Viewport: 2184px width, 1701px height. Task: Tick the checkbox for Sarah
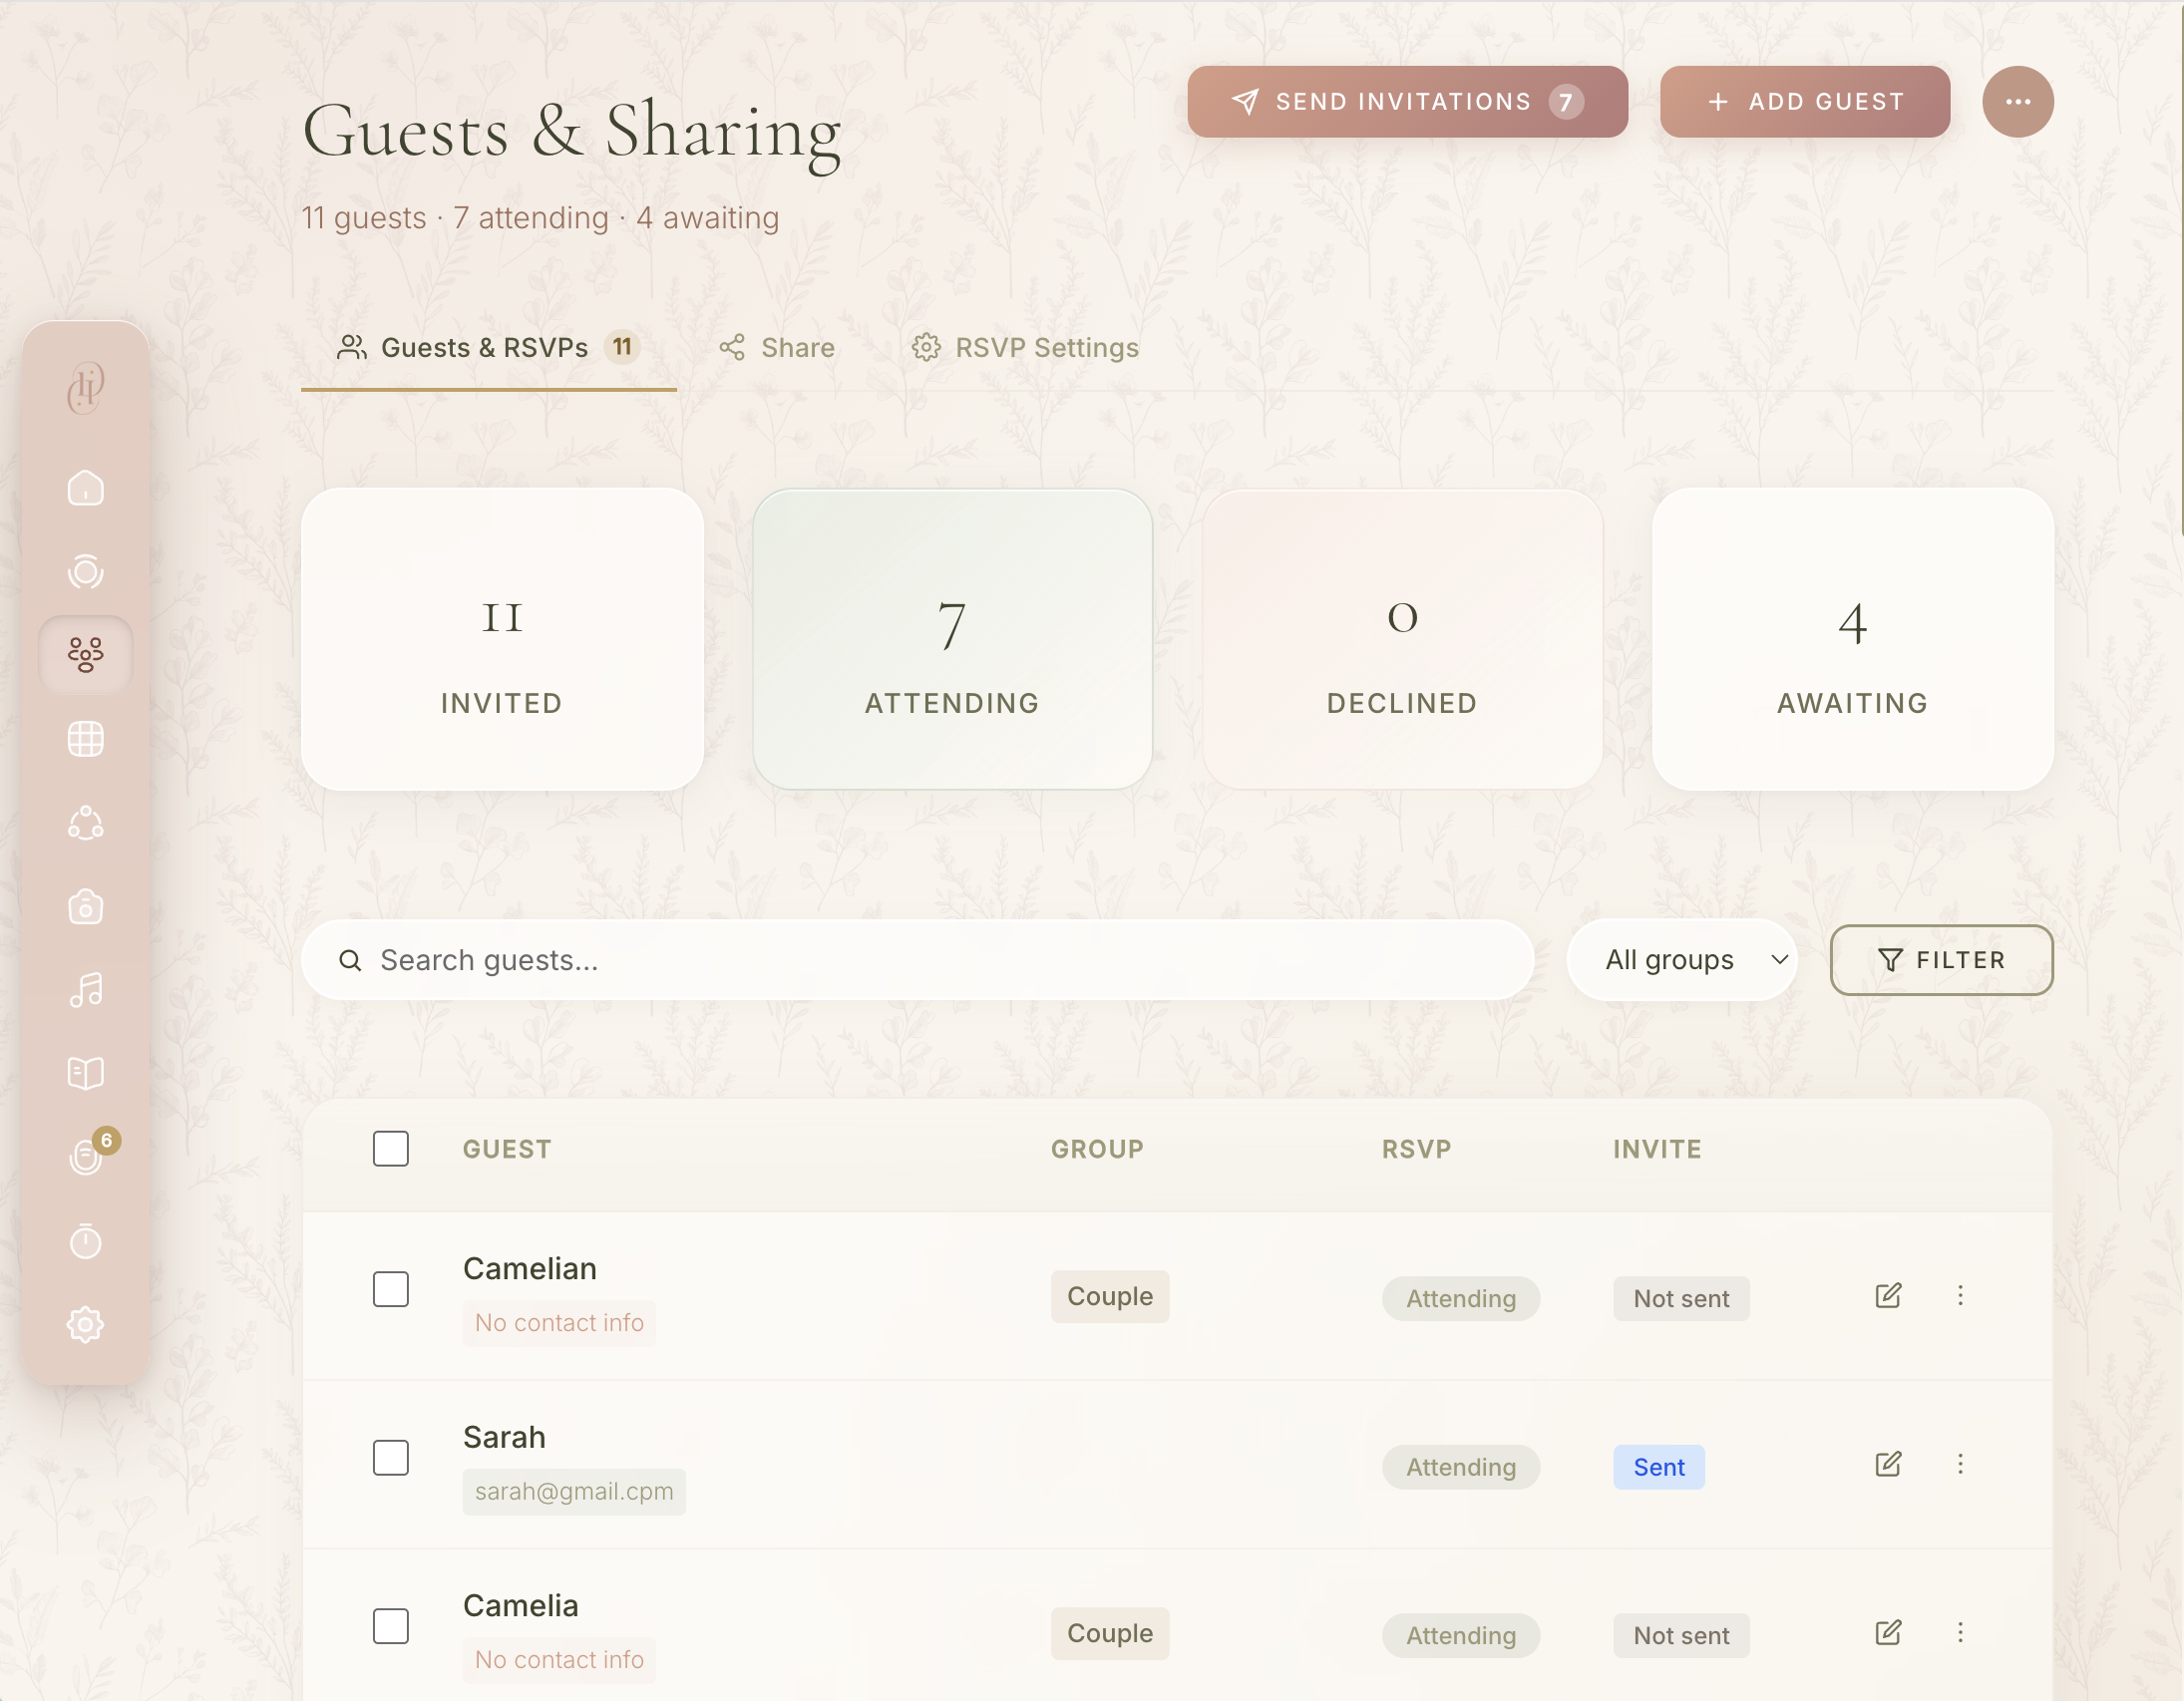pyautogui.click(x=391, y=1458)
